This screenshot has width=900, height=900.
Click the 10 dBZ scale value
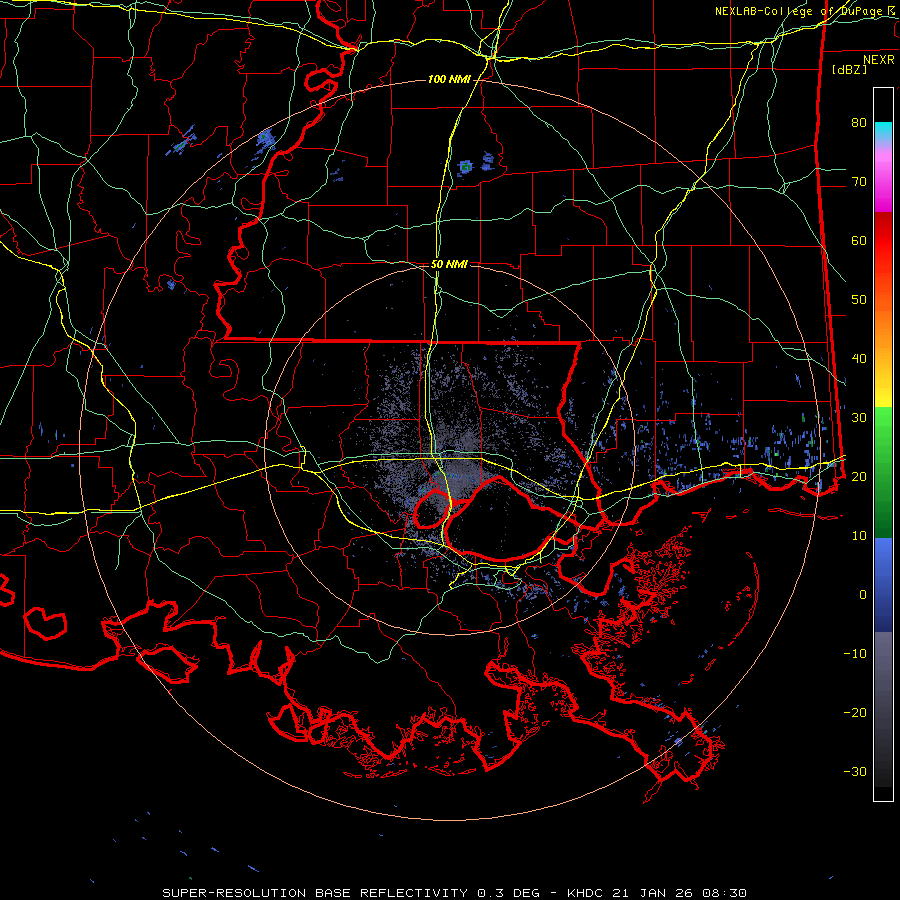[859, 536]
